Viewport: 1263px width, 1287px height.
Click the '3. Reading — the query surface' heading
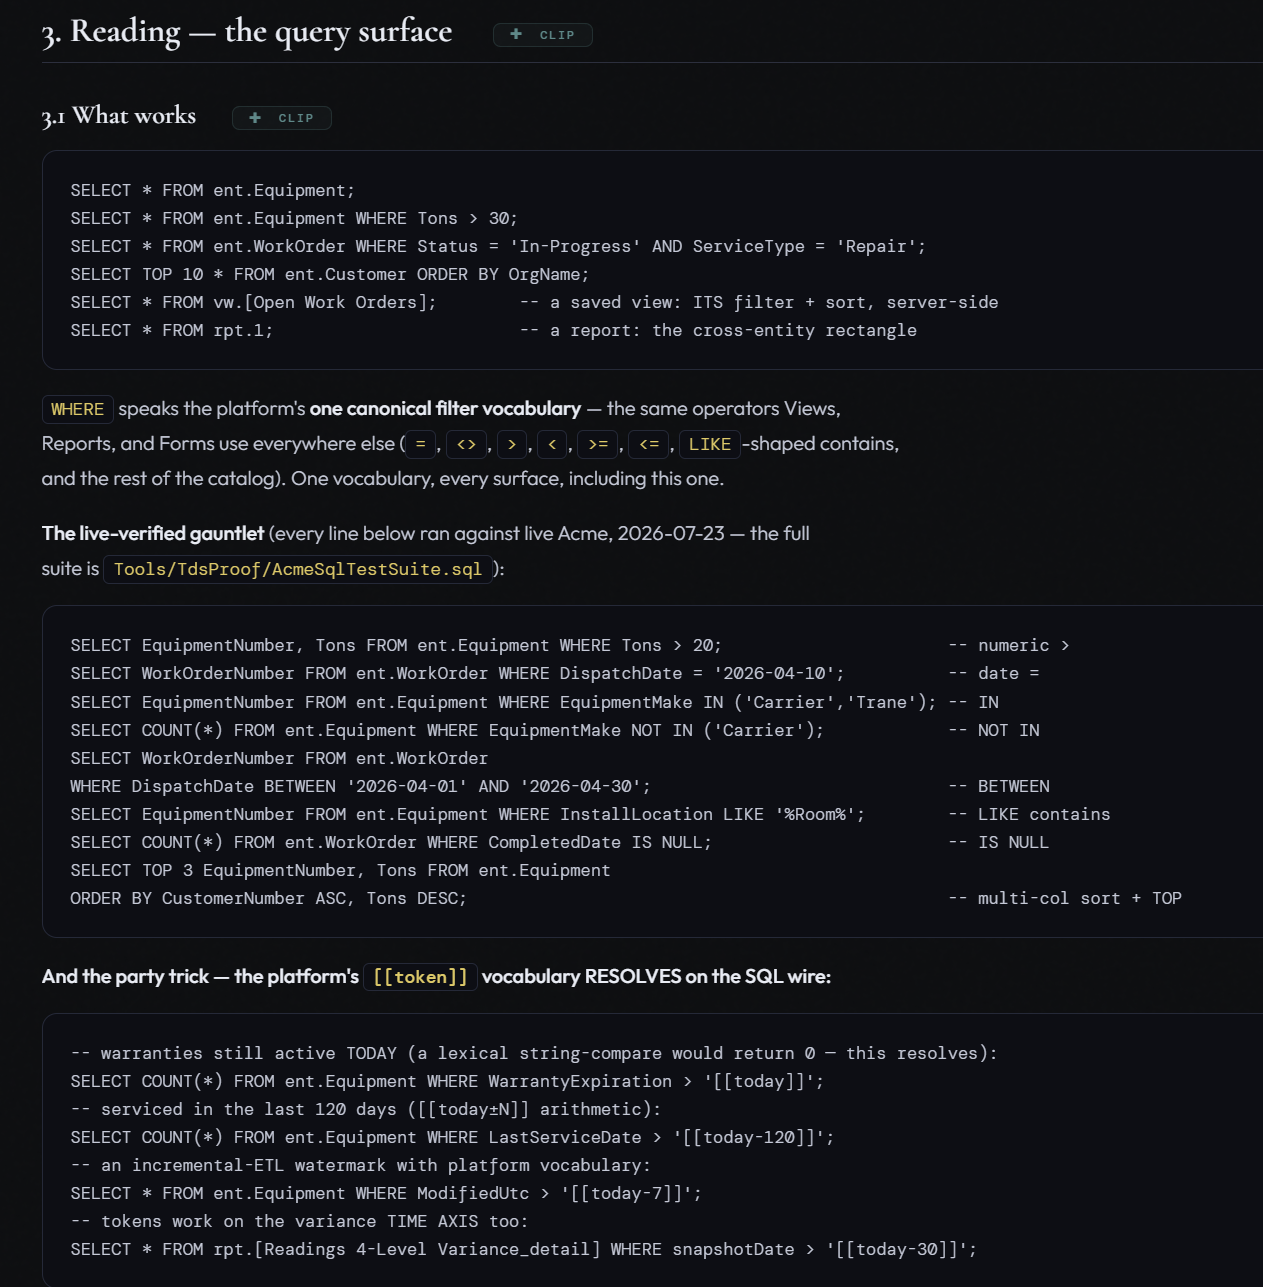click(246, 32)
